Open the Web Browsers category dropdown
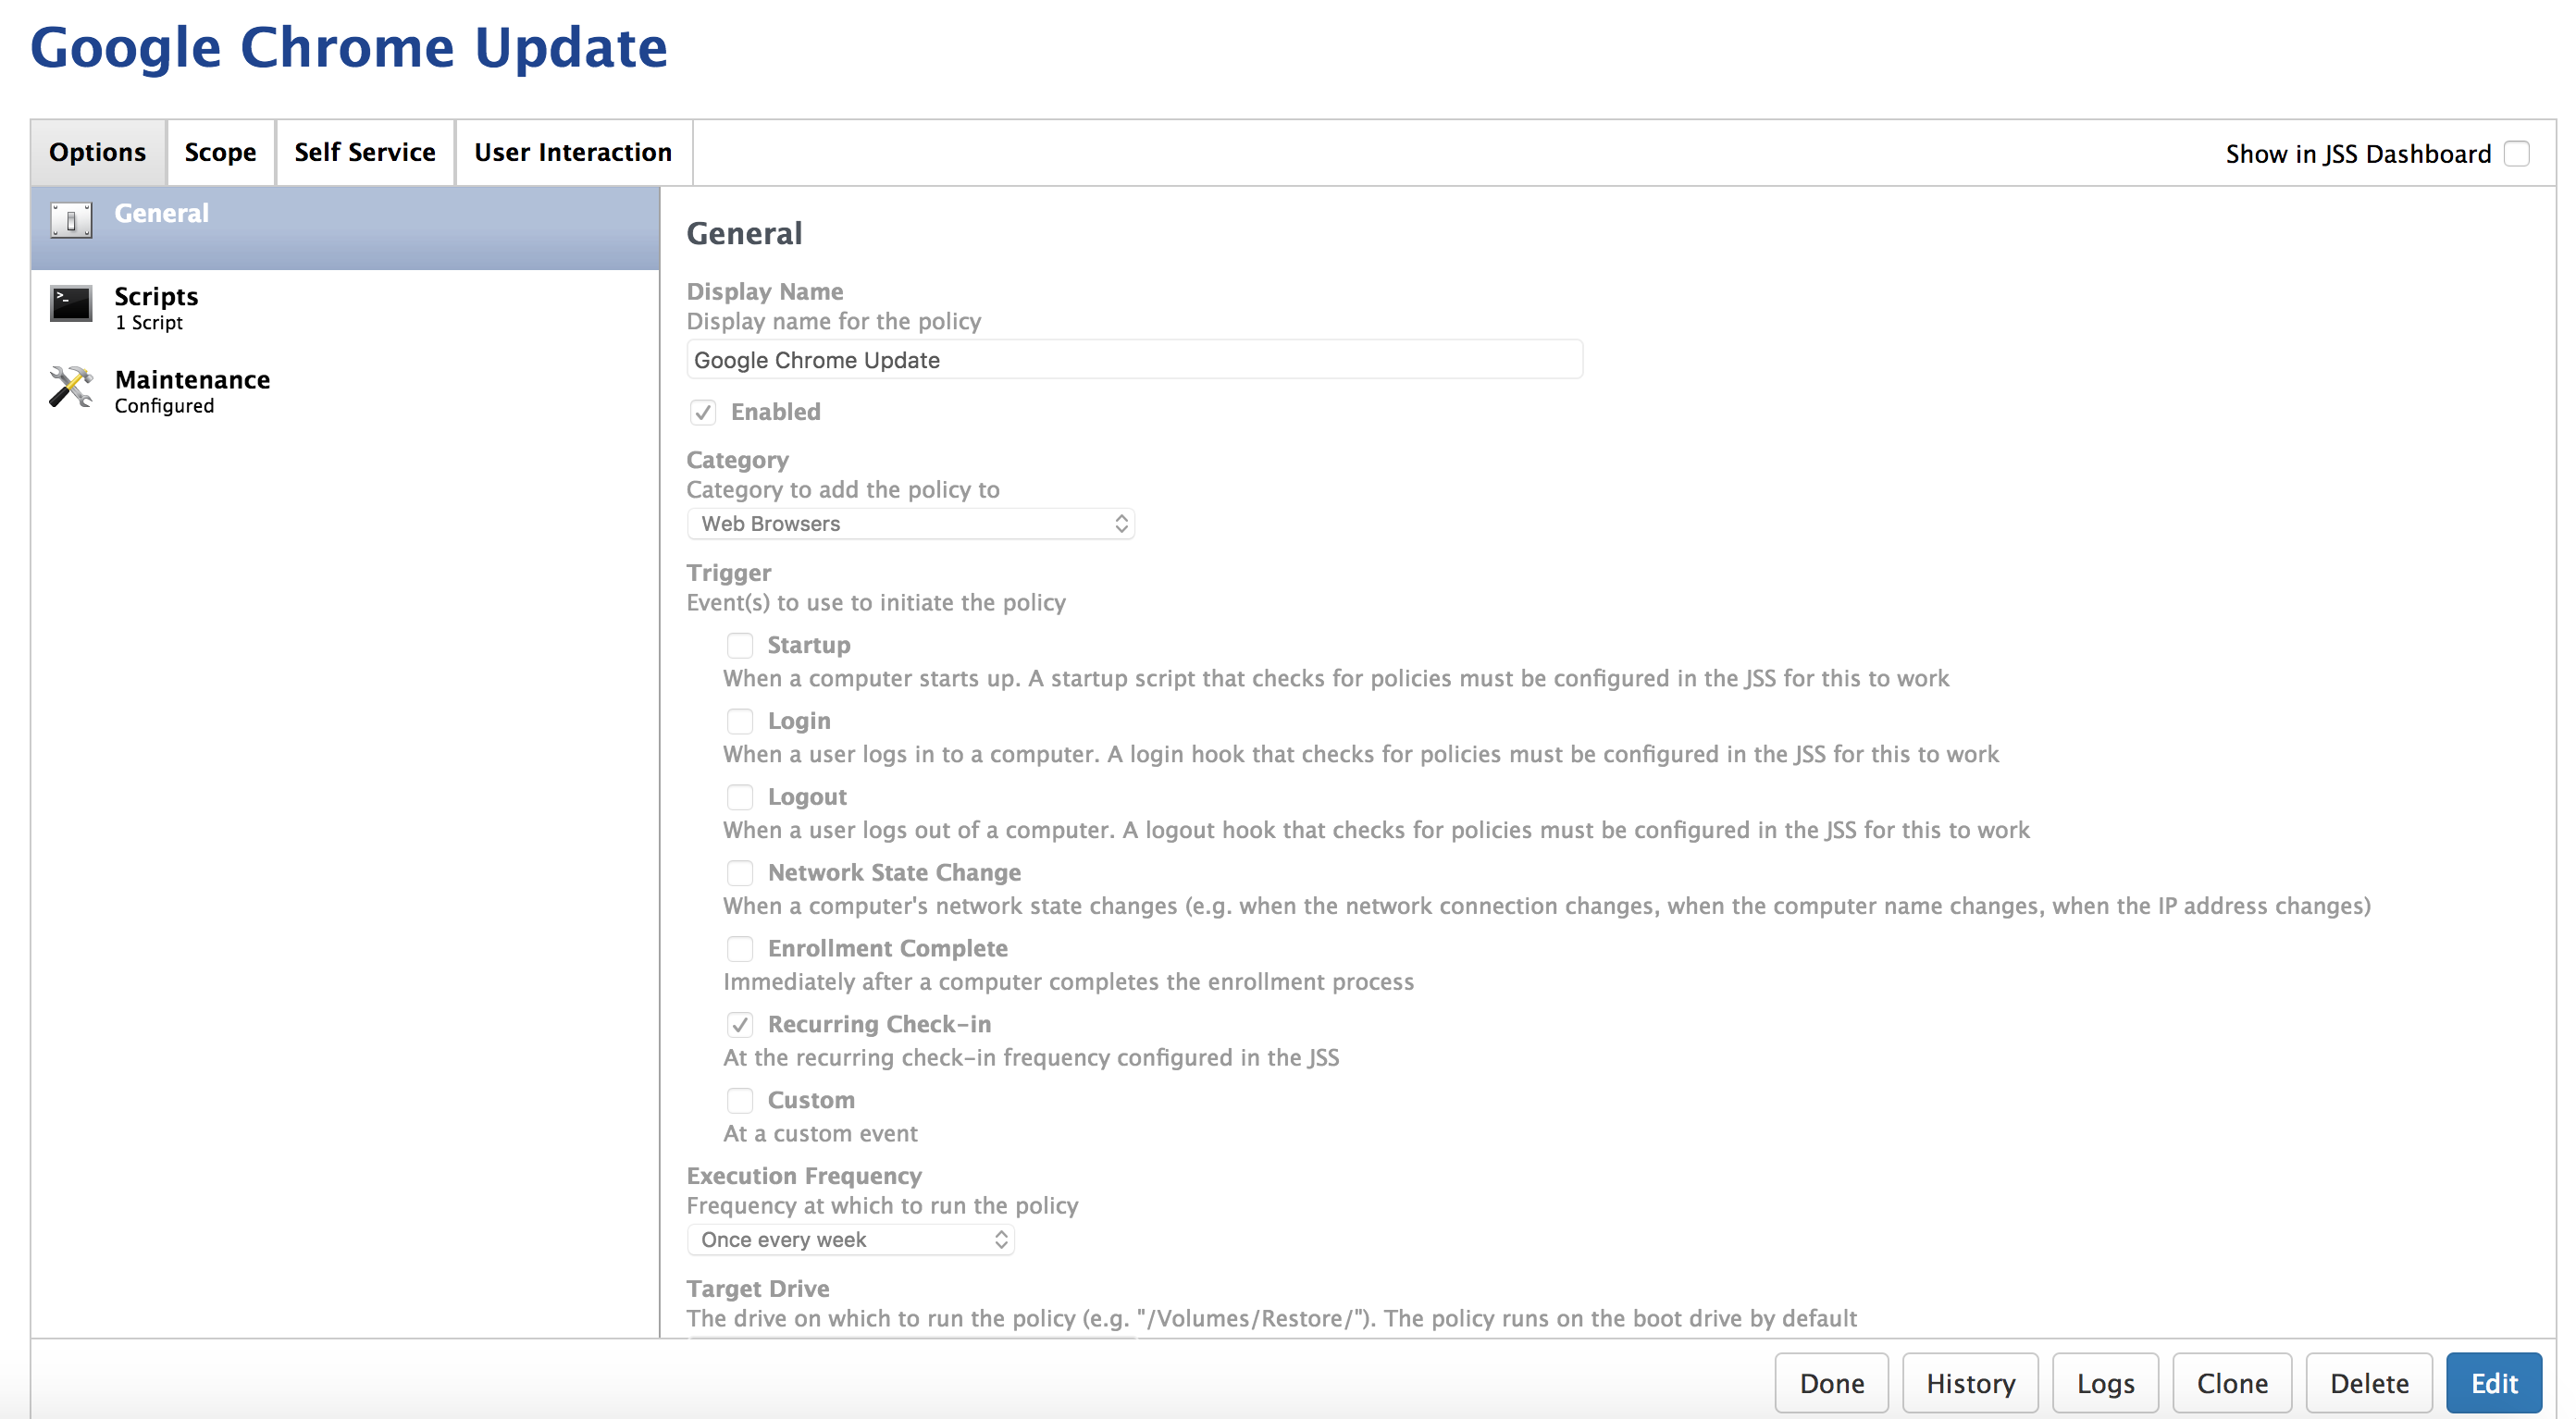This screenshot has width=2576, height=1419. (x=910, y=524)
